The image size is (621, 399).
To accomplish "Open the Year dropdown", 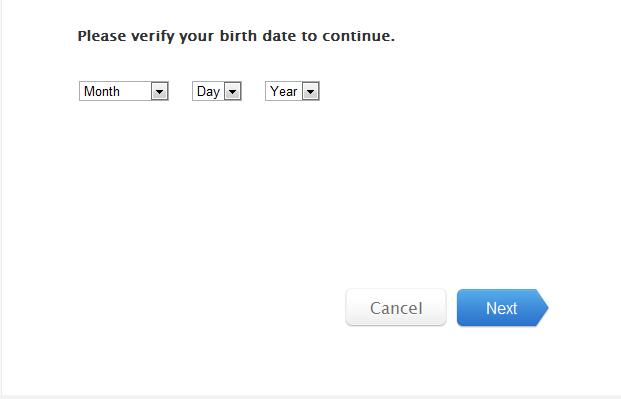I will pyautogui.click(x=292, y=91).
